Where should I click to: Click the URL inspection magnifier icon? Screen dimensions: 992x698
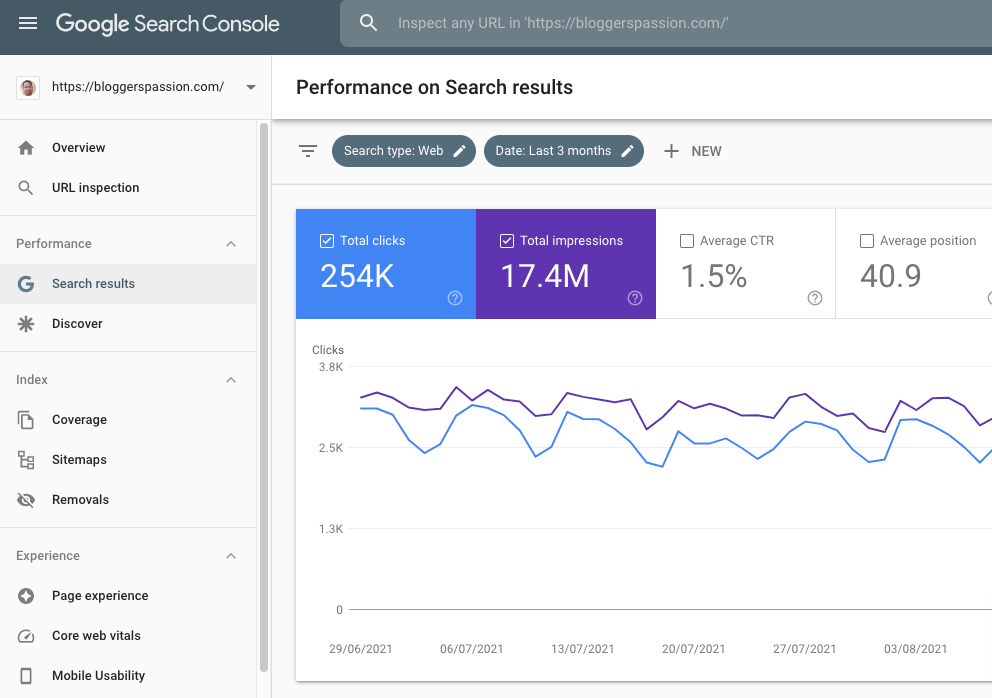(x=26, y=188)
